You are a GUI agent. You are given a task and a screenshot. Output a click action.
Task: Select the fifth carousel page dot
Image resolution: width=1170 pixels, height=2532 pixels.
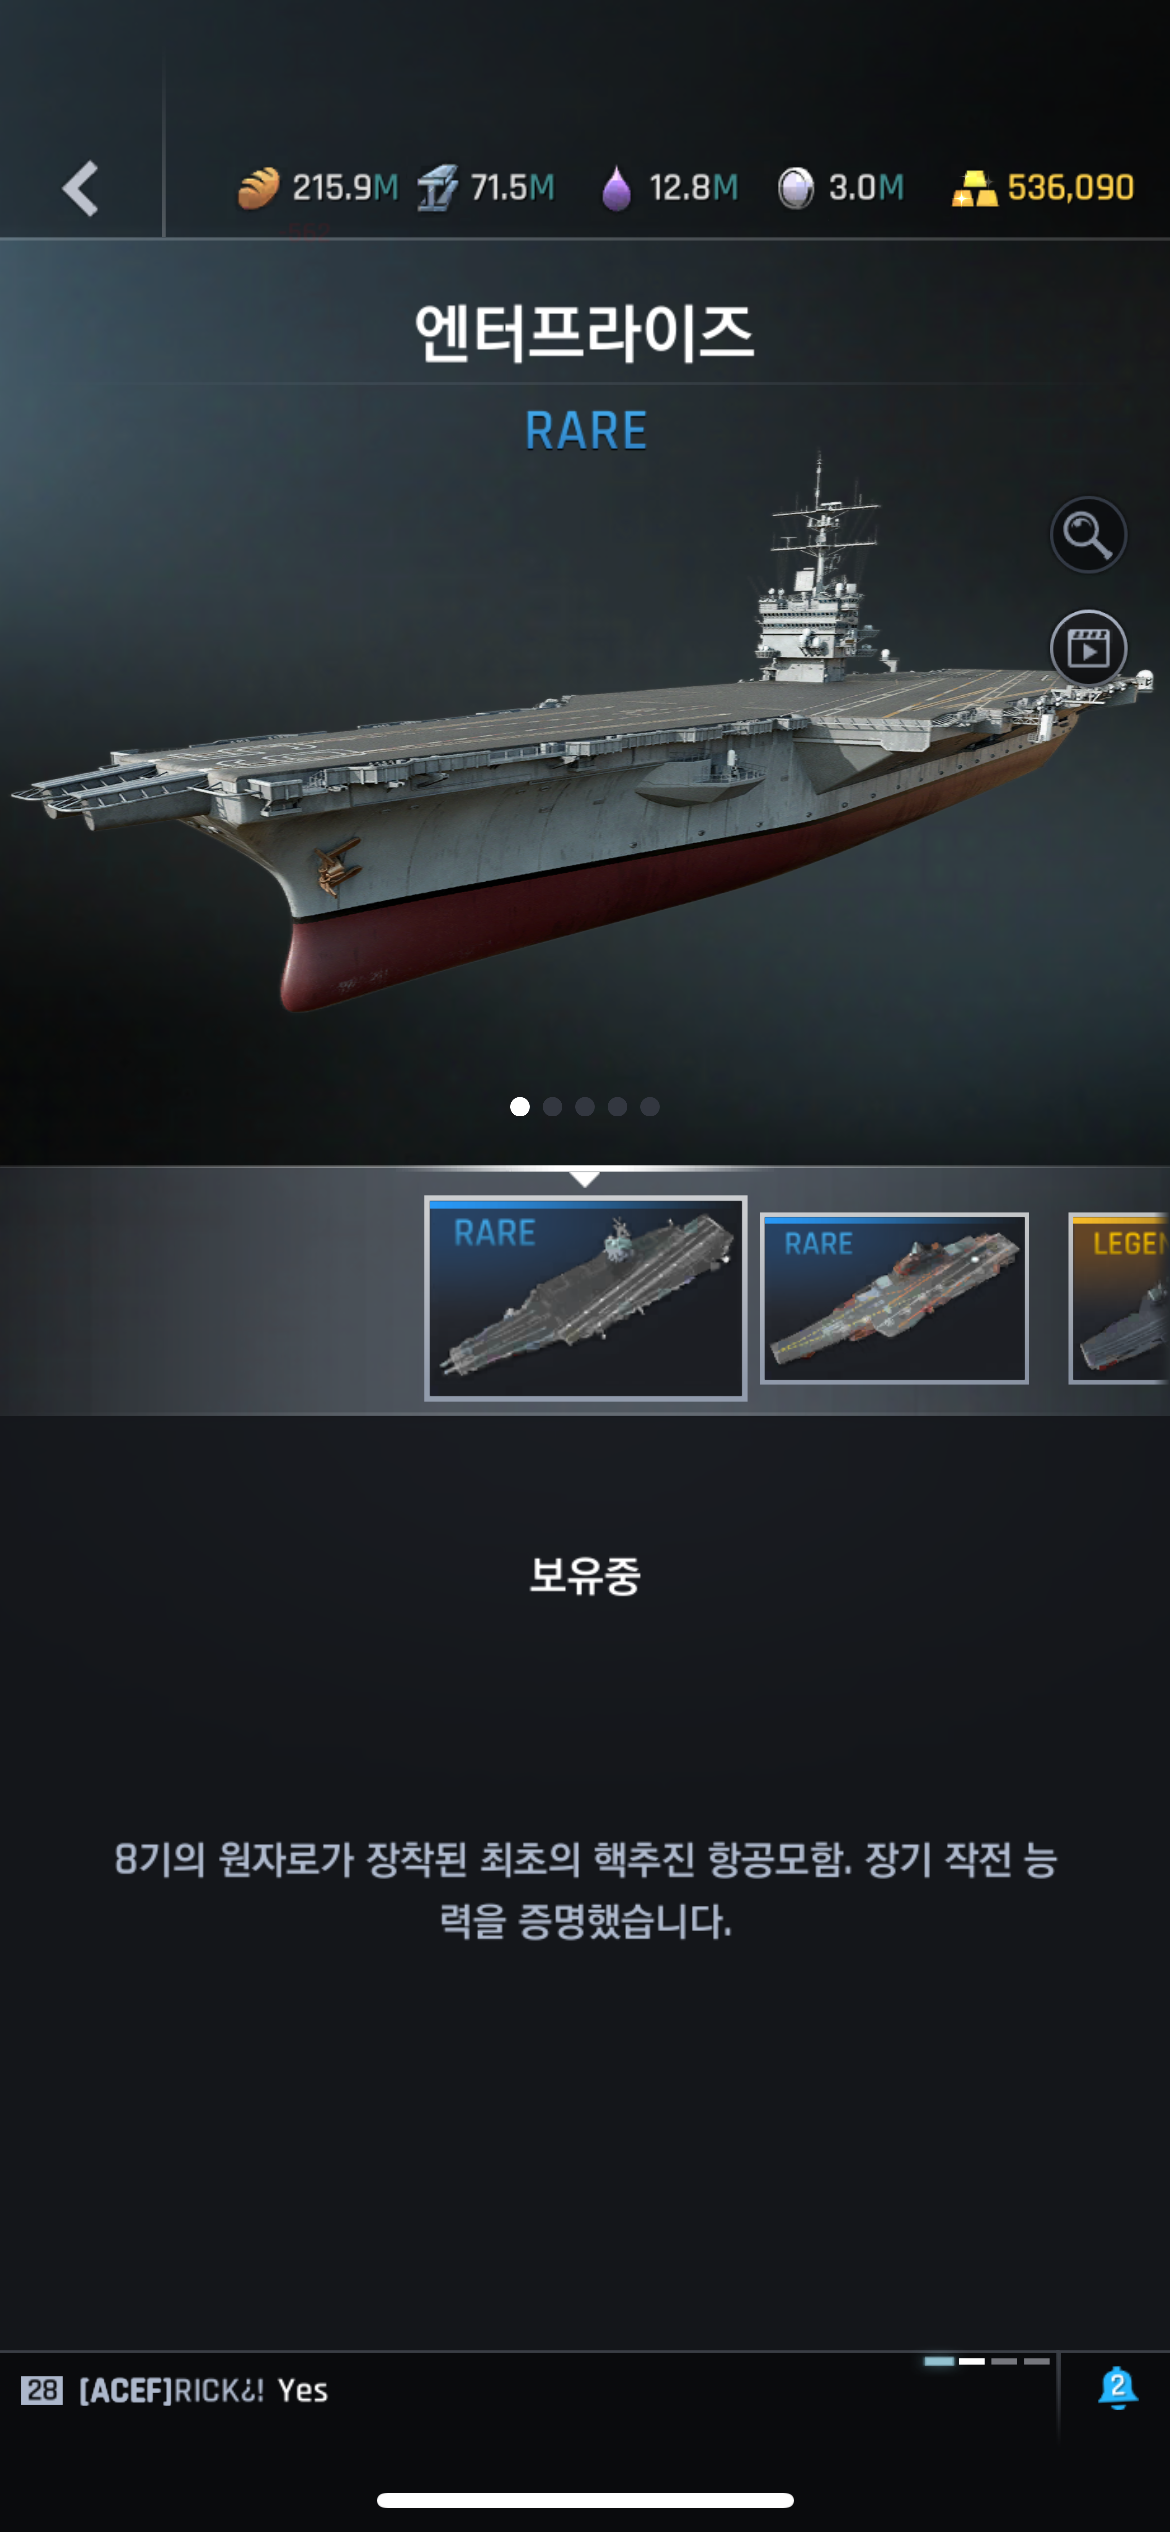tap(650, 1106)
